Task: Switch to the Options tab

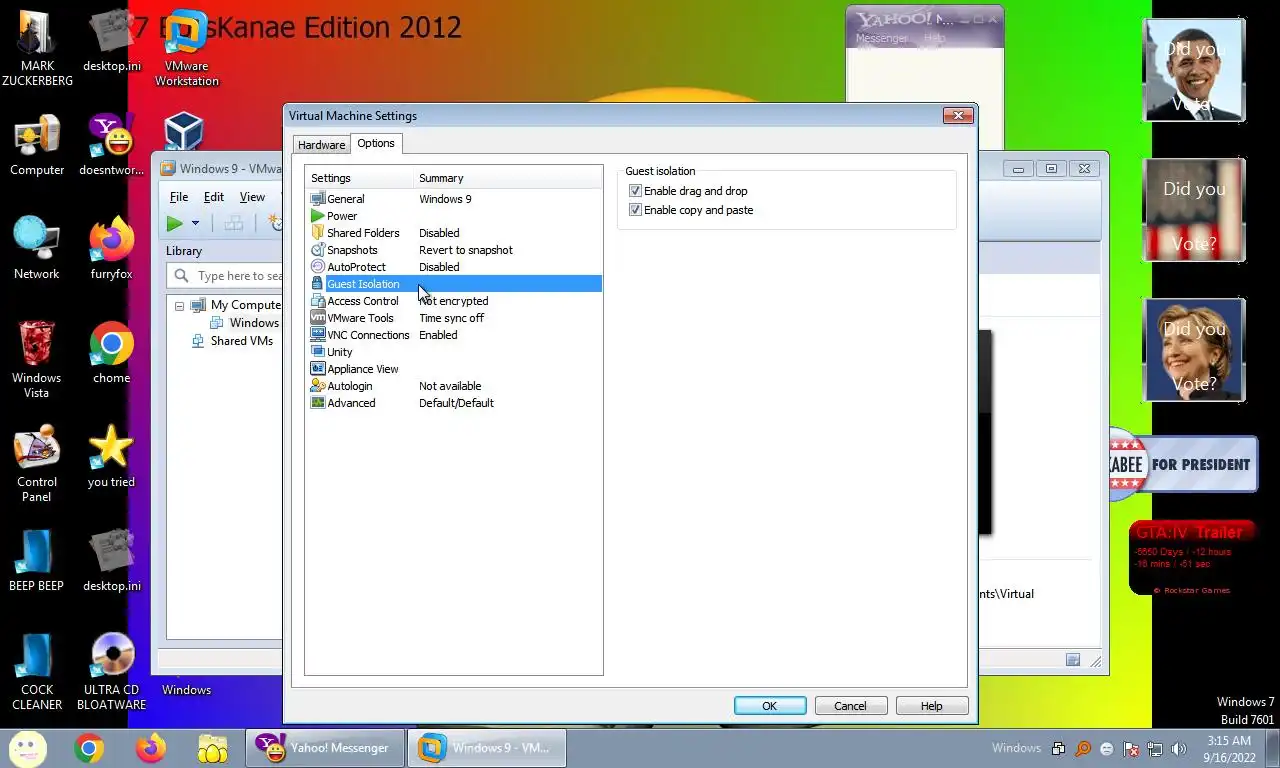Action: tap(376, 143)
